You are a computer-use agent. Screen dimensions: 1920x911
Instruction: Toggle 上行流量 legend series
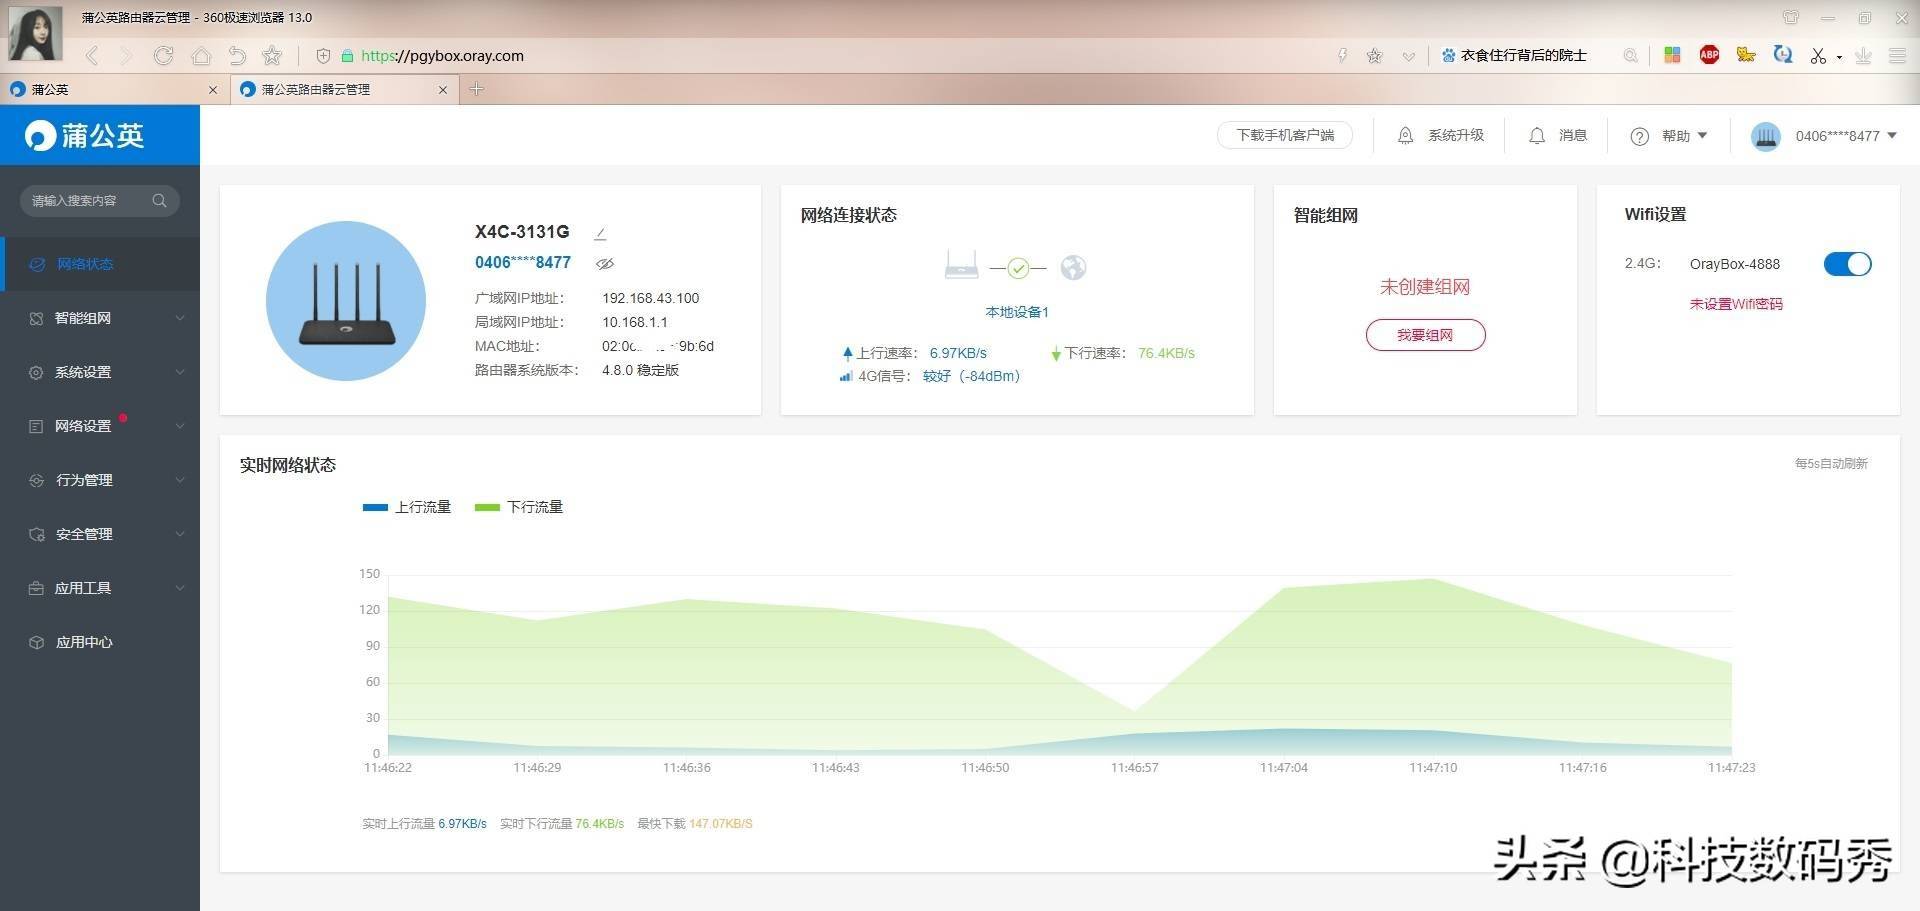click(407, 507)
